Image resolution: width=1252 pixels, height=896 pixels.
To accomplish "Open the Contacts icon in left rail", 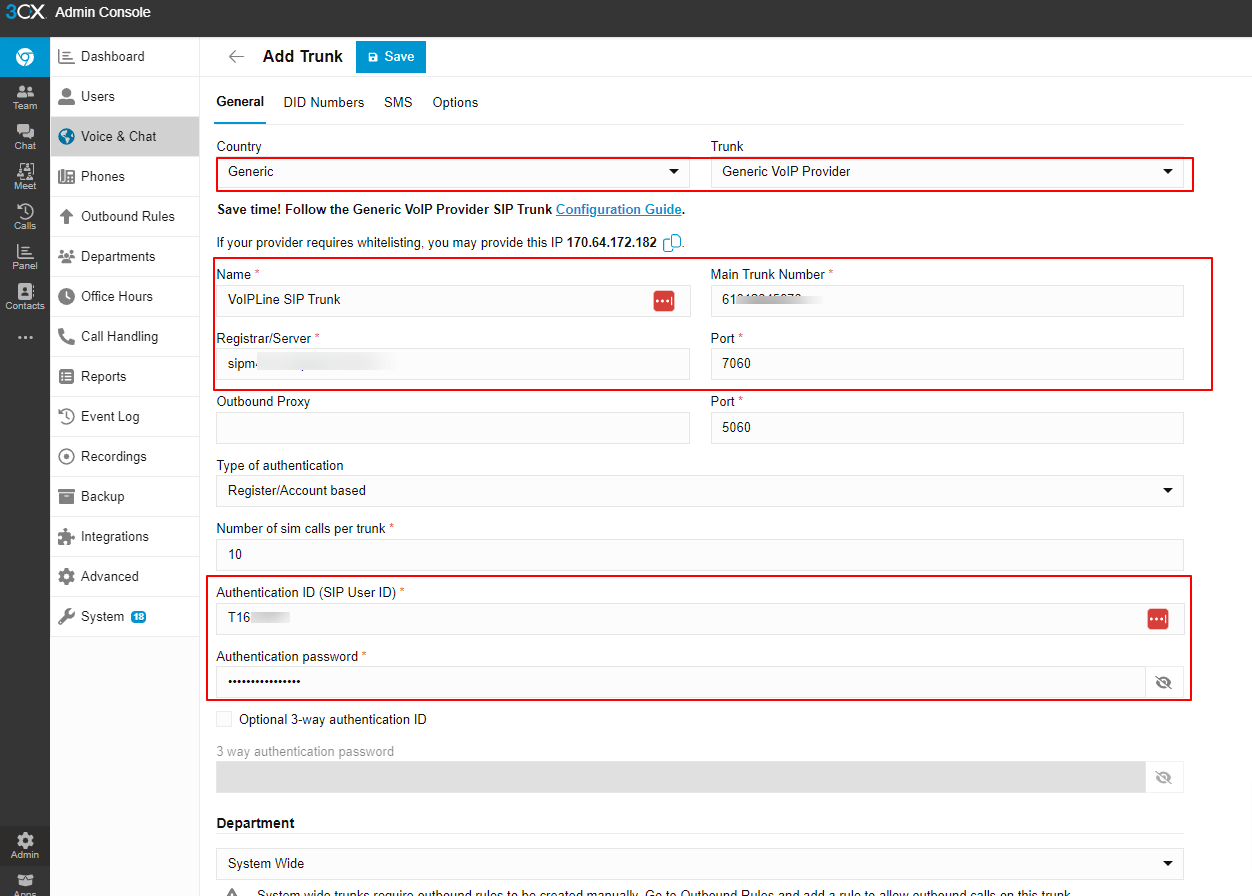I will pos(25,297).
